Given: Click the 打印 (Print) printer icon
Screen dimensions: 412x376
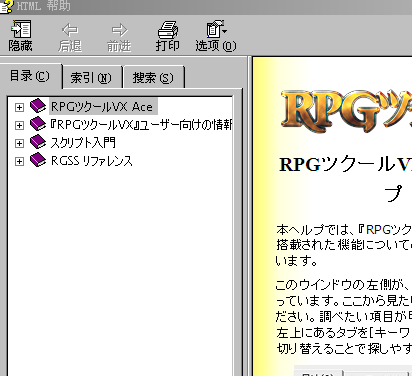Looking at the screenshot, I should (168, 30).
